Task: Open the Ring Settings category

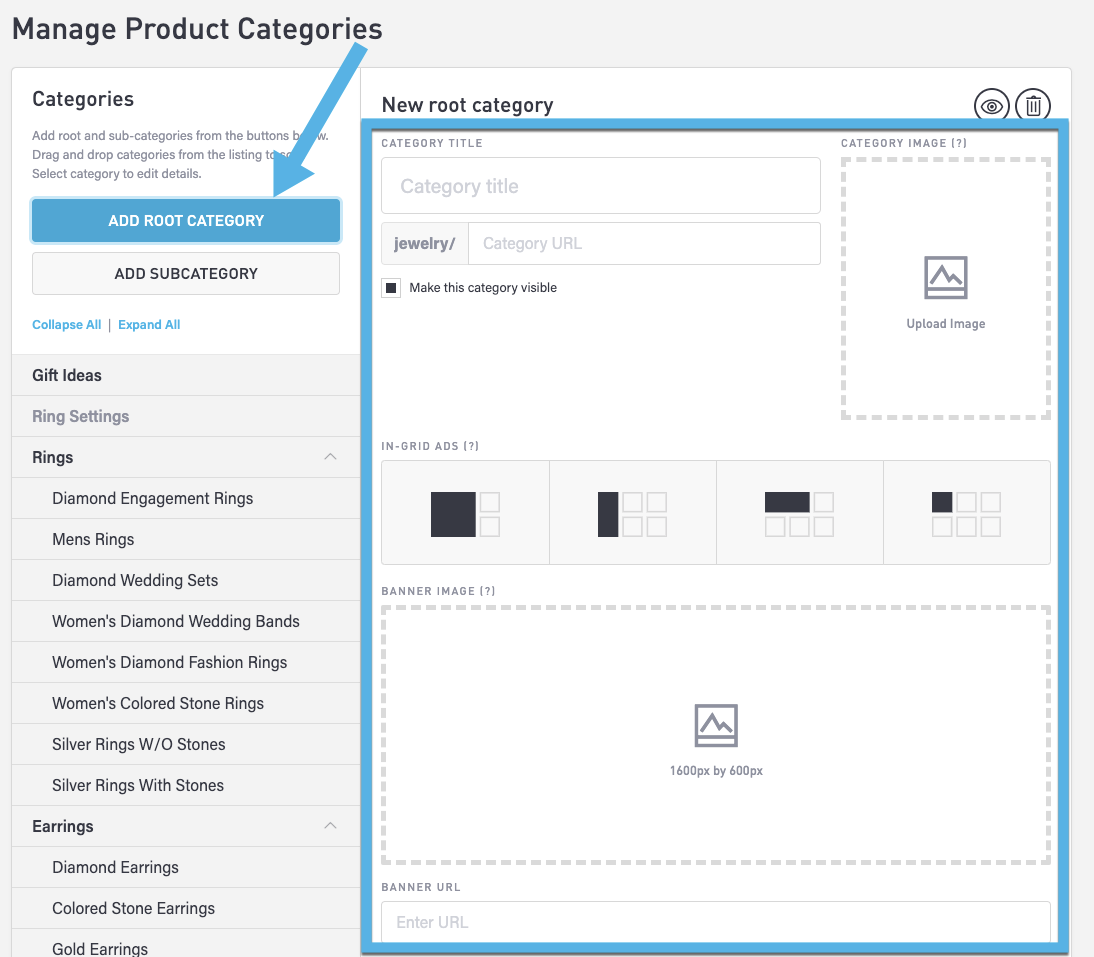Action: 80,417
